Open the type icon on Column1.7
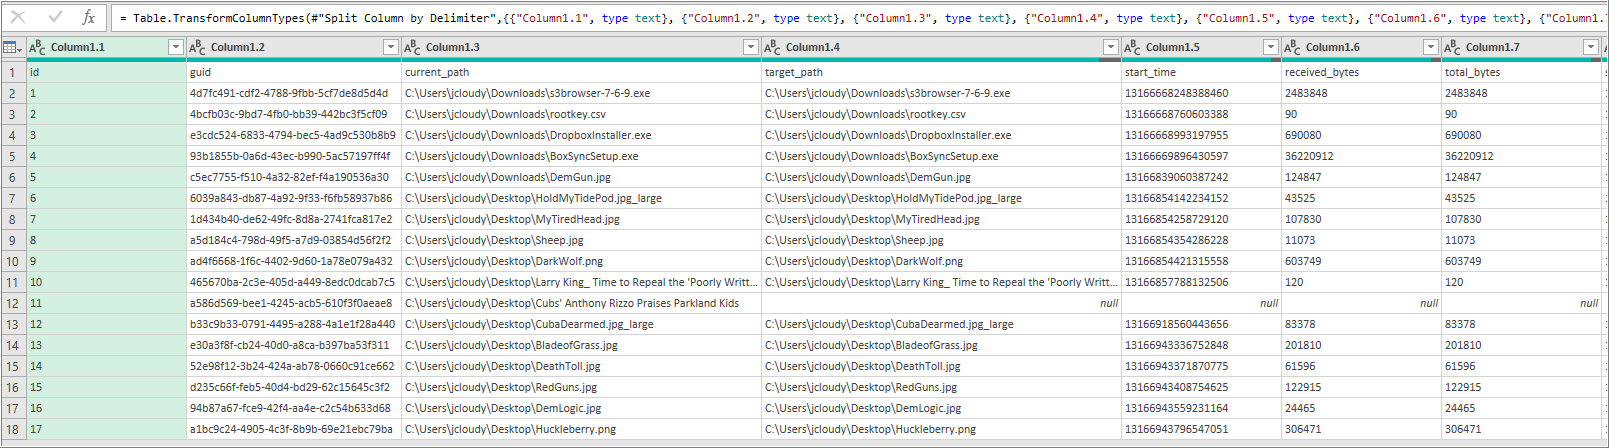 (x=1452, y=47)
